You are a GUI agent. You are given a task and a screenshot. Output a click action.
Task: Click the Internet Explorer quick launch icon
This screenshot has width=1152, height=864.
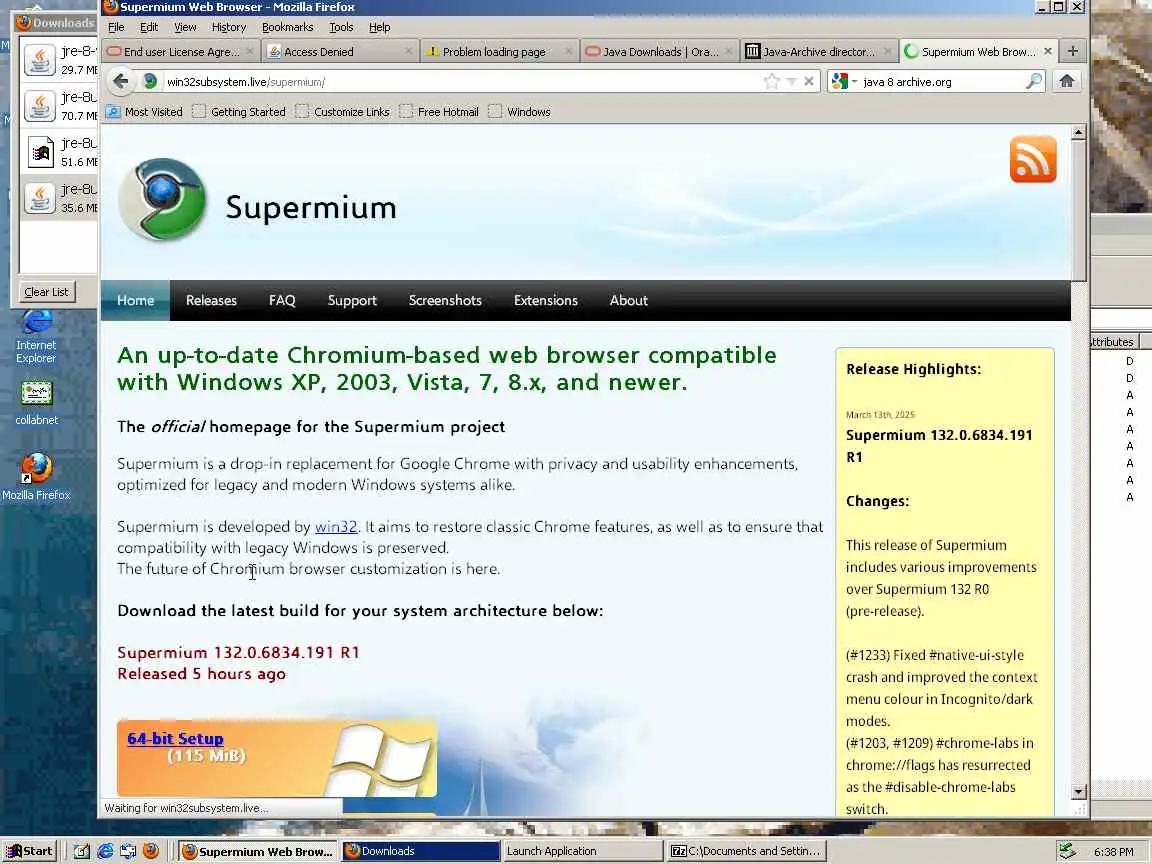click(106, 851)
